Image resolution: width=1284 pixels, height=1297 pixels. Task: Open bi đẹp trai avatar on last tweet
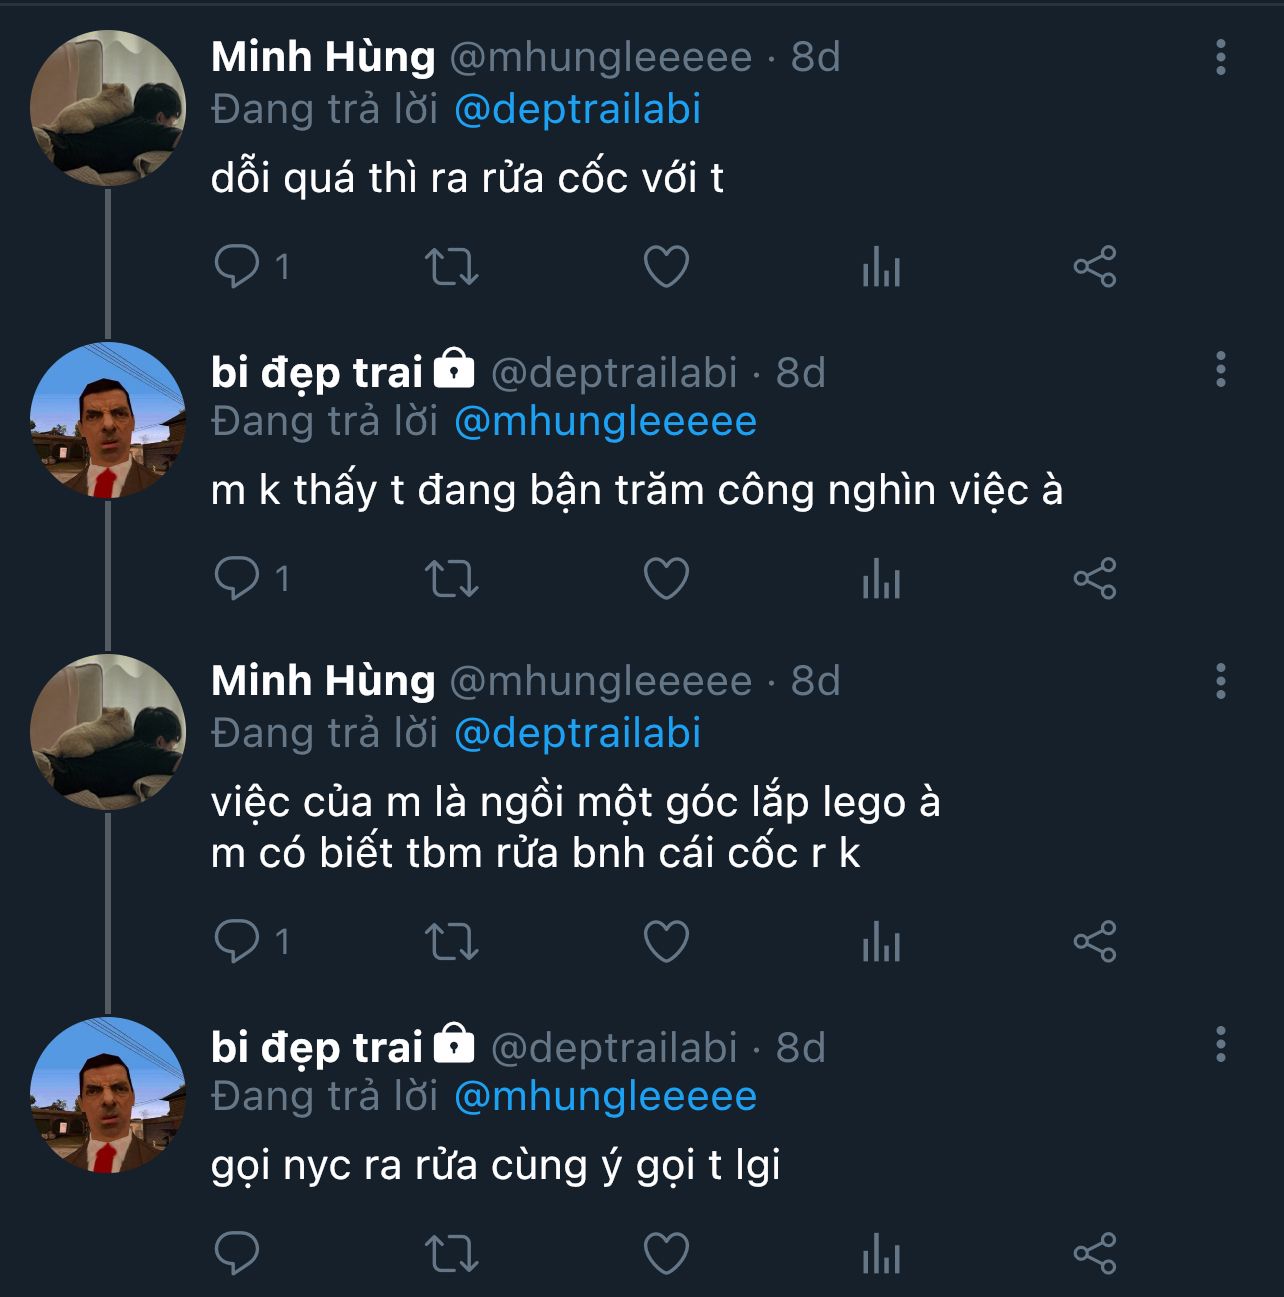pos(108,1095)
